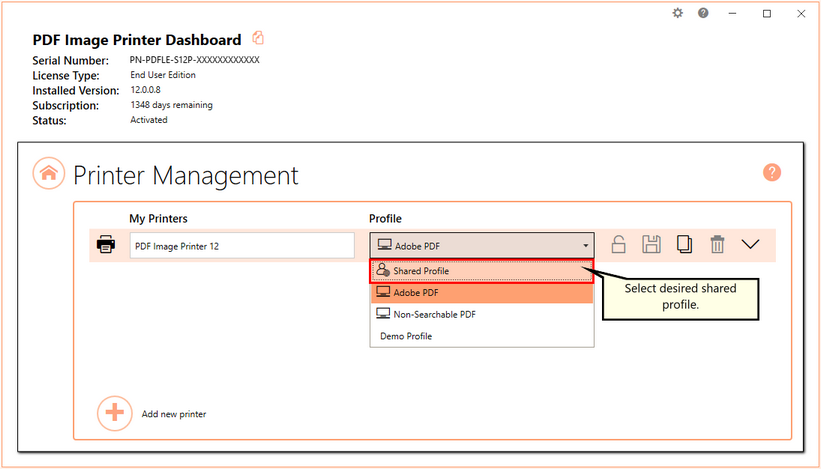Select Shared Profile from the dropdown list
Screen dimensions: 821x469
482,271
